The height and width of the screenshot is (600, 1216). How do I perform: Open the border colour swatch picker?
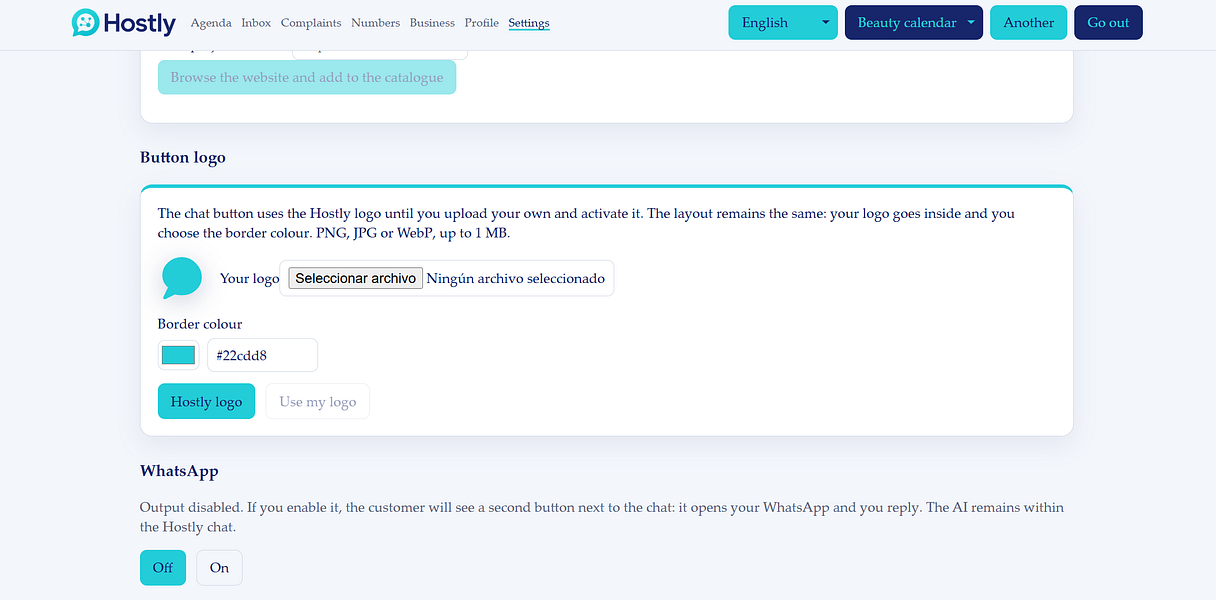(178, 355)
